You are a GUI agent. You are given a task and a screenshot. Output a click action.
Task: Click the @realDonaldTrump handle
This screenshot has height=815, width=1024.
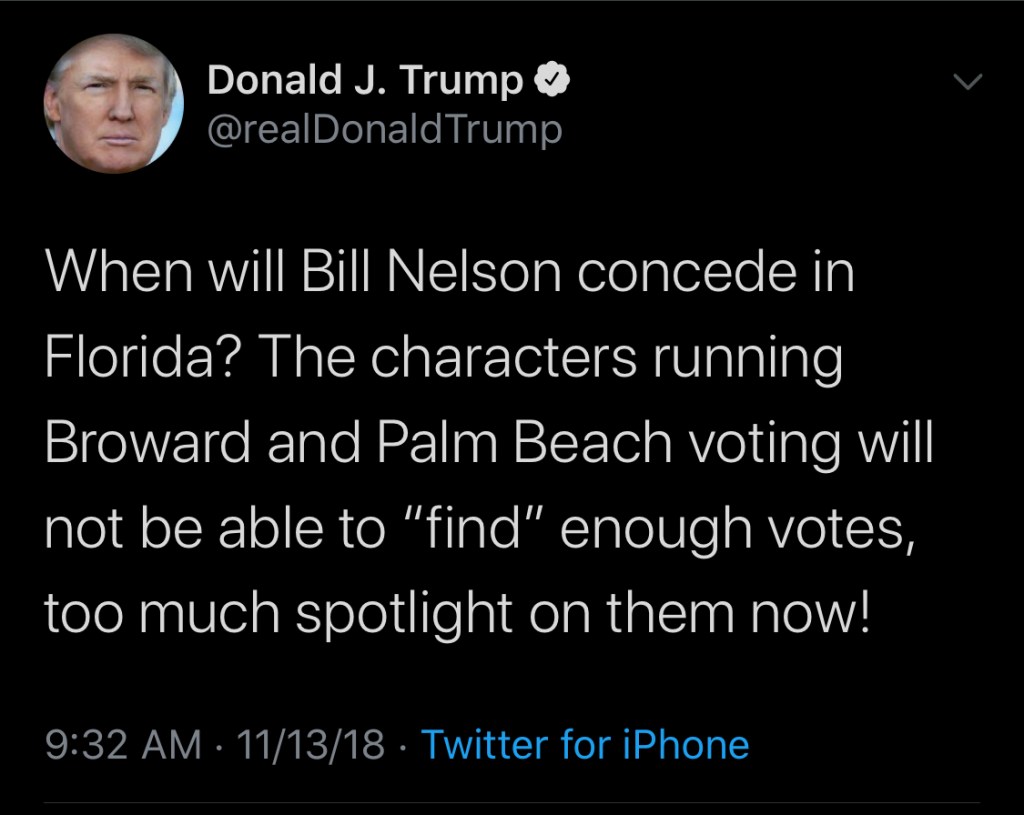click(x=384, y=130)
